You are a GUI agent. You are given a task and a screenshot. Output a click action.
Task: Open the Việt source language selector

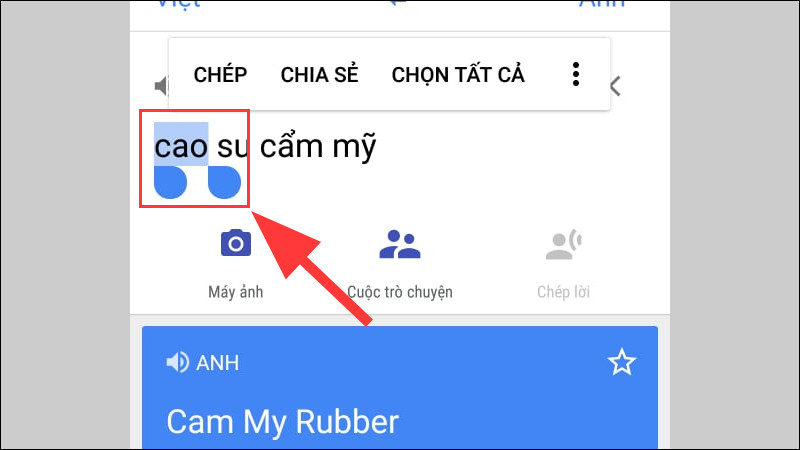pyautogui.click(x=179, y=4)
